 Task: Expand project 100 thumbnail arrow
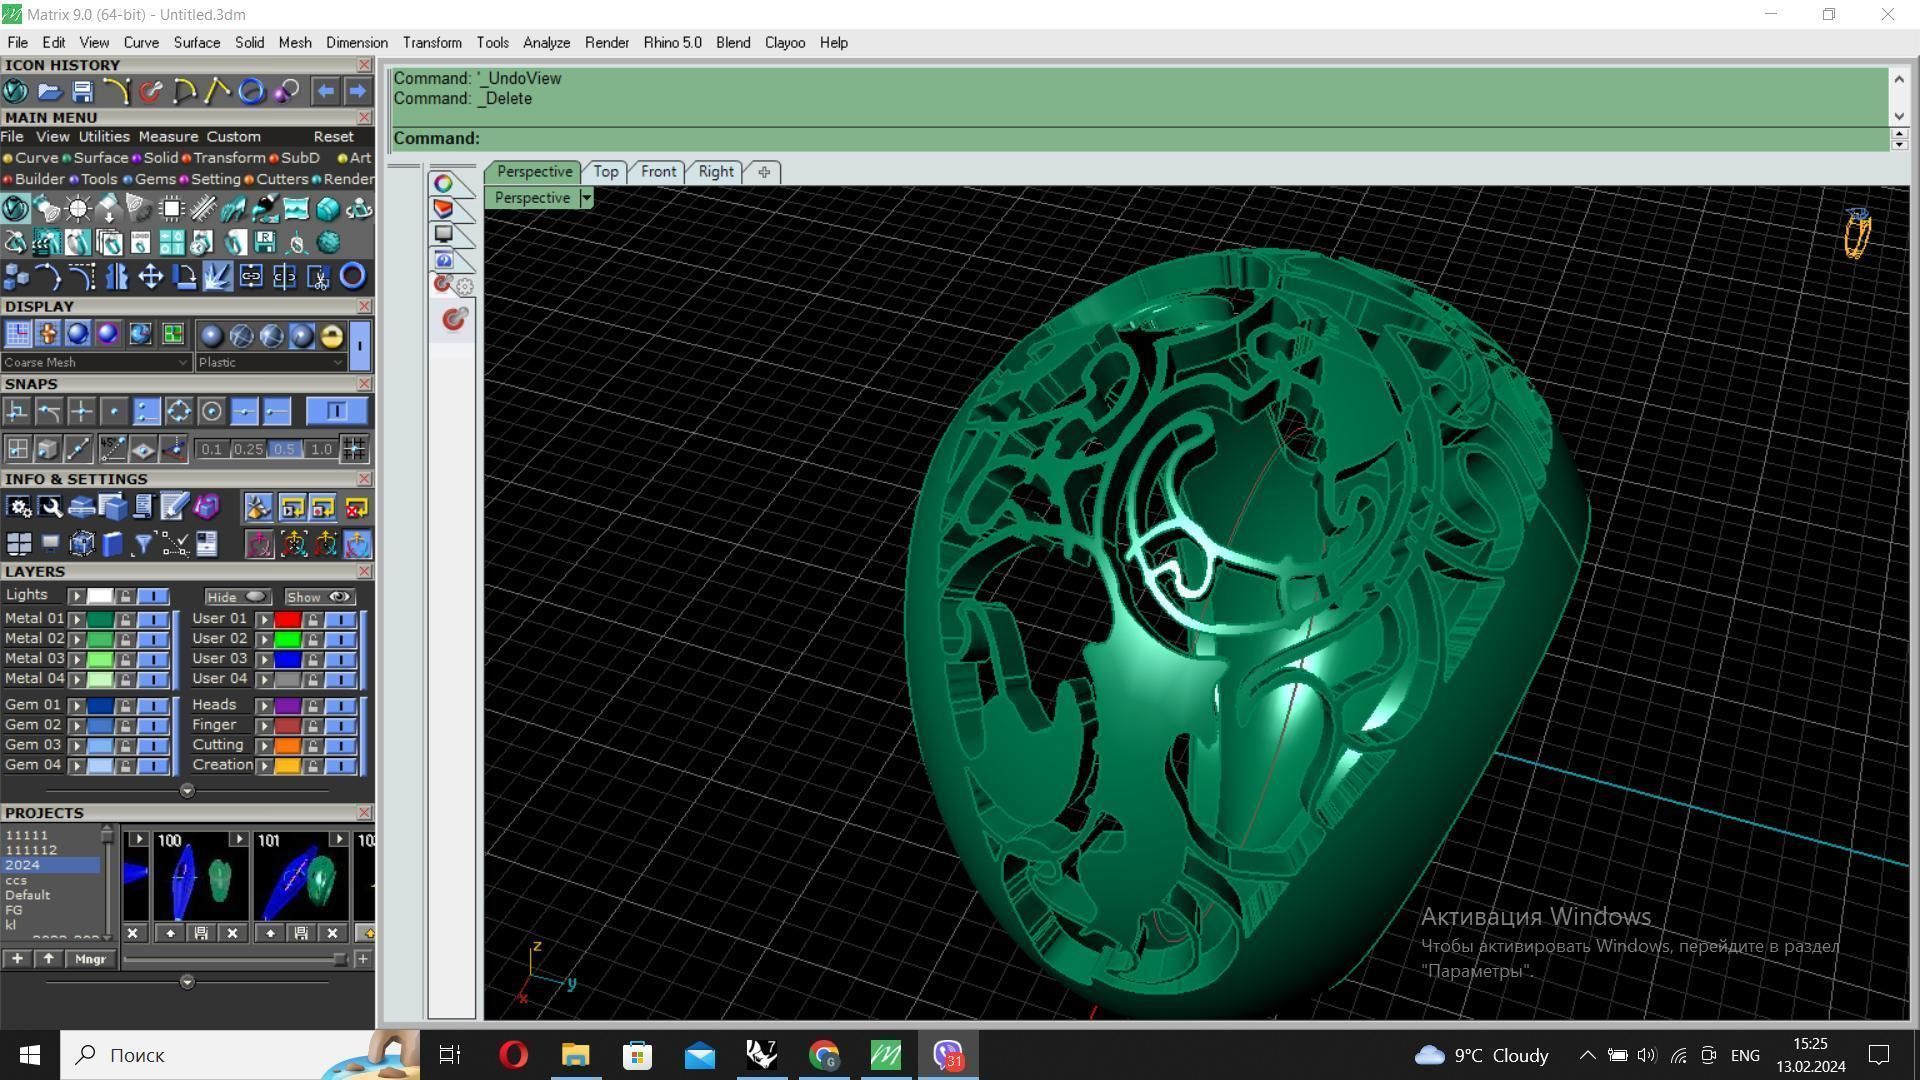pos(238,839)
